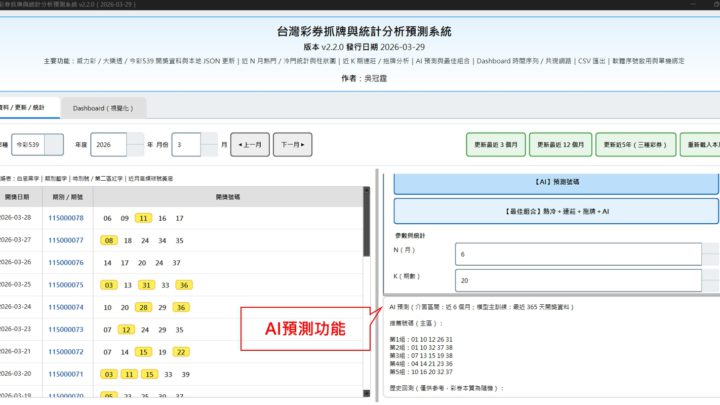Viewport: 720px width, 405px height.
Task: Click the next month arrow button
Action: 293,145
